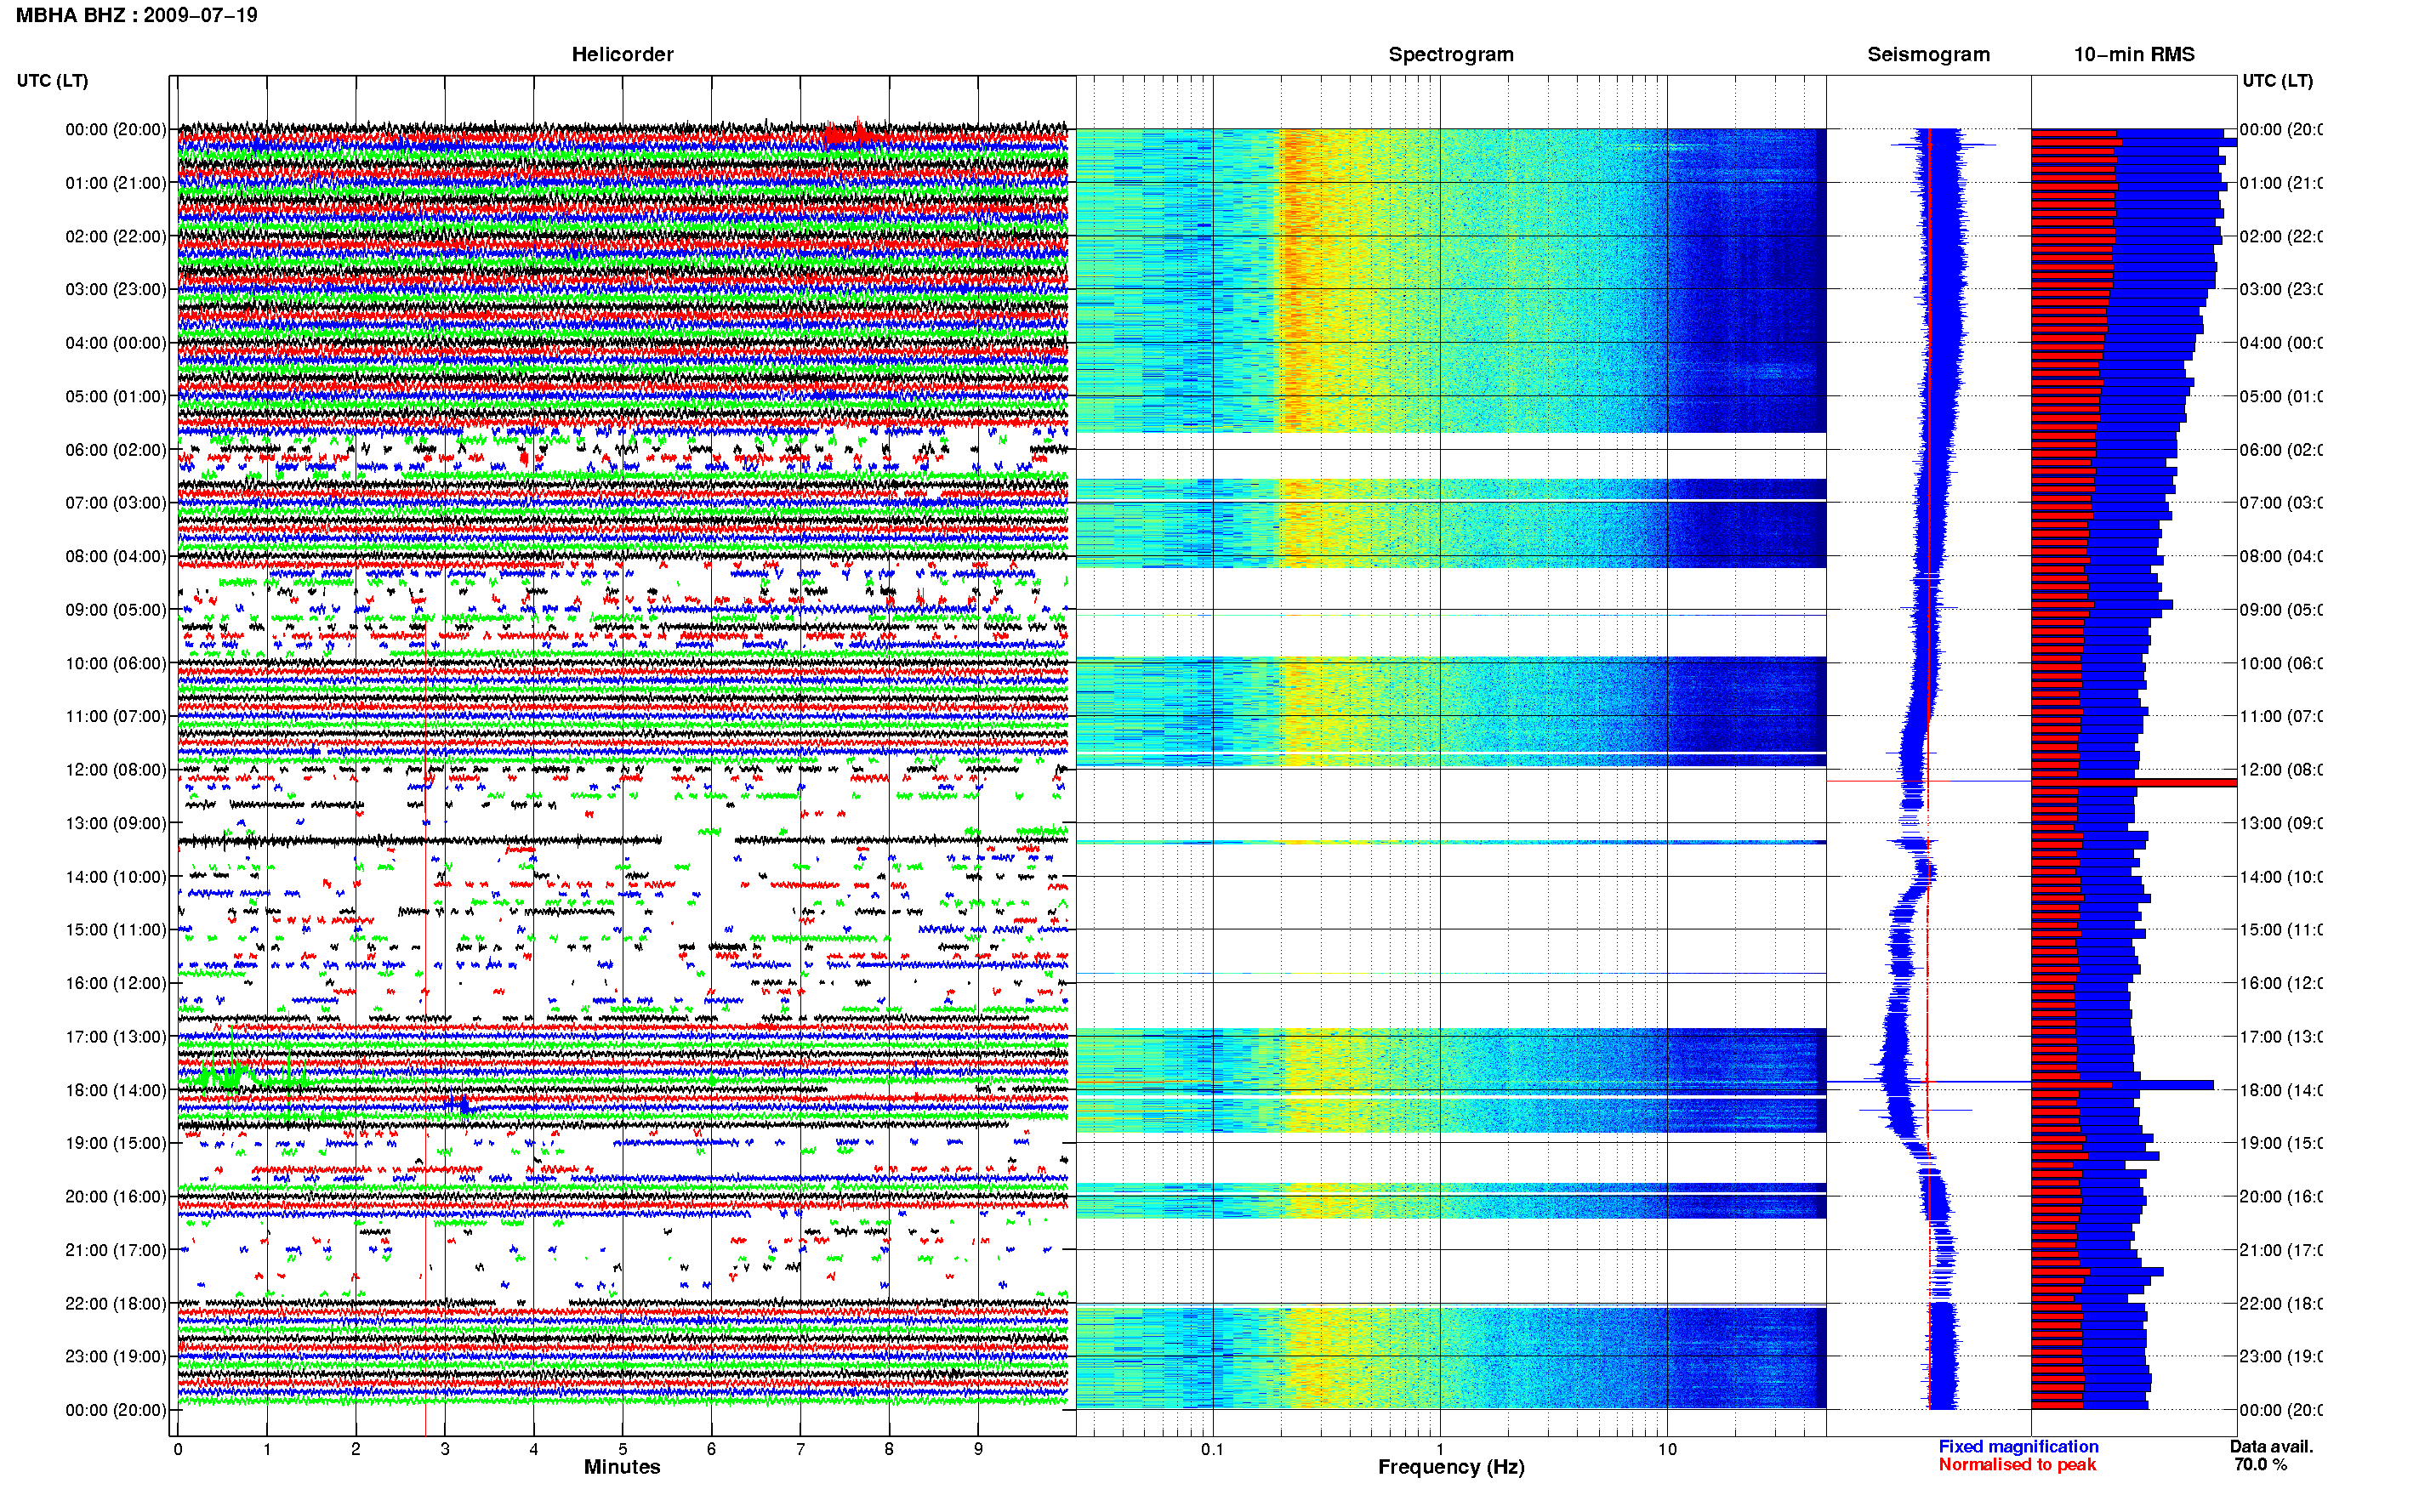Click the left "11:00 (07:00)" time label
Viewport: 2419px width, 1512px height.
[x=116, y=716]
